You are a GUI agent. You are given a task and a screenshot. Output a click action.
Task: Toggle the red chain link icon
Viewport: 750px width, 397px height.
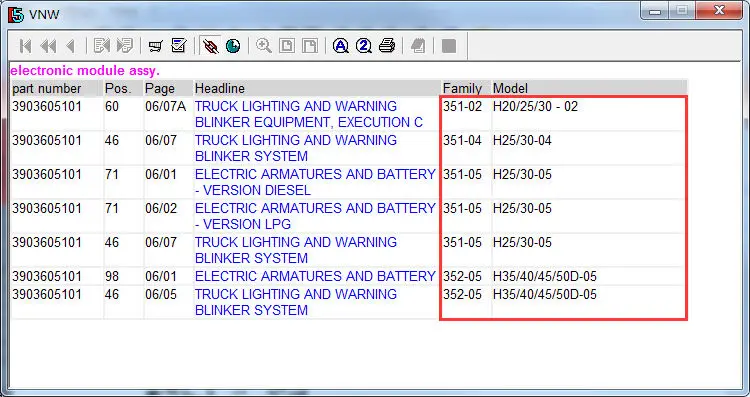(210, 46)
